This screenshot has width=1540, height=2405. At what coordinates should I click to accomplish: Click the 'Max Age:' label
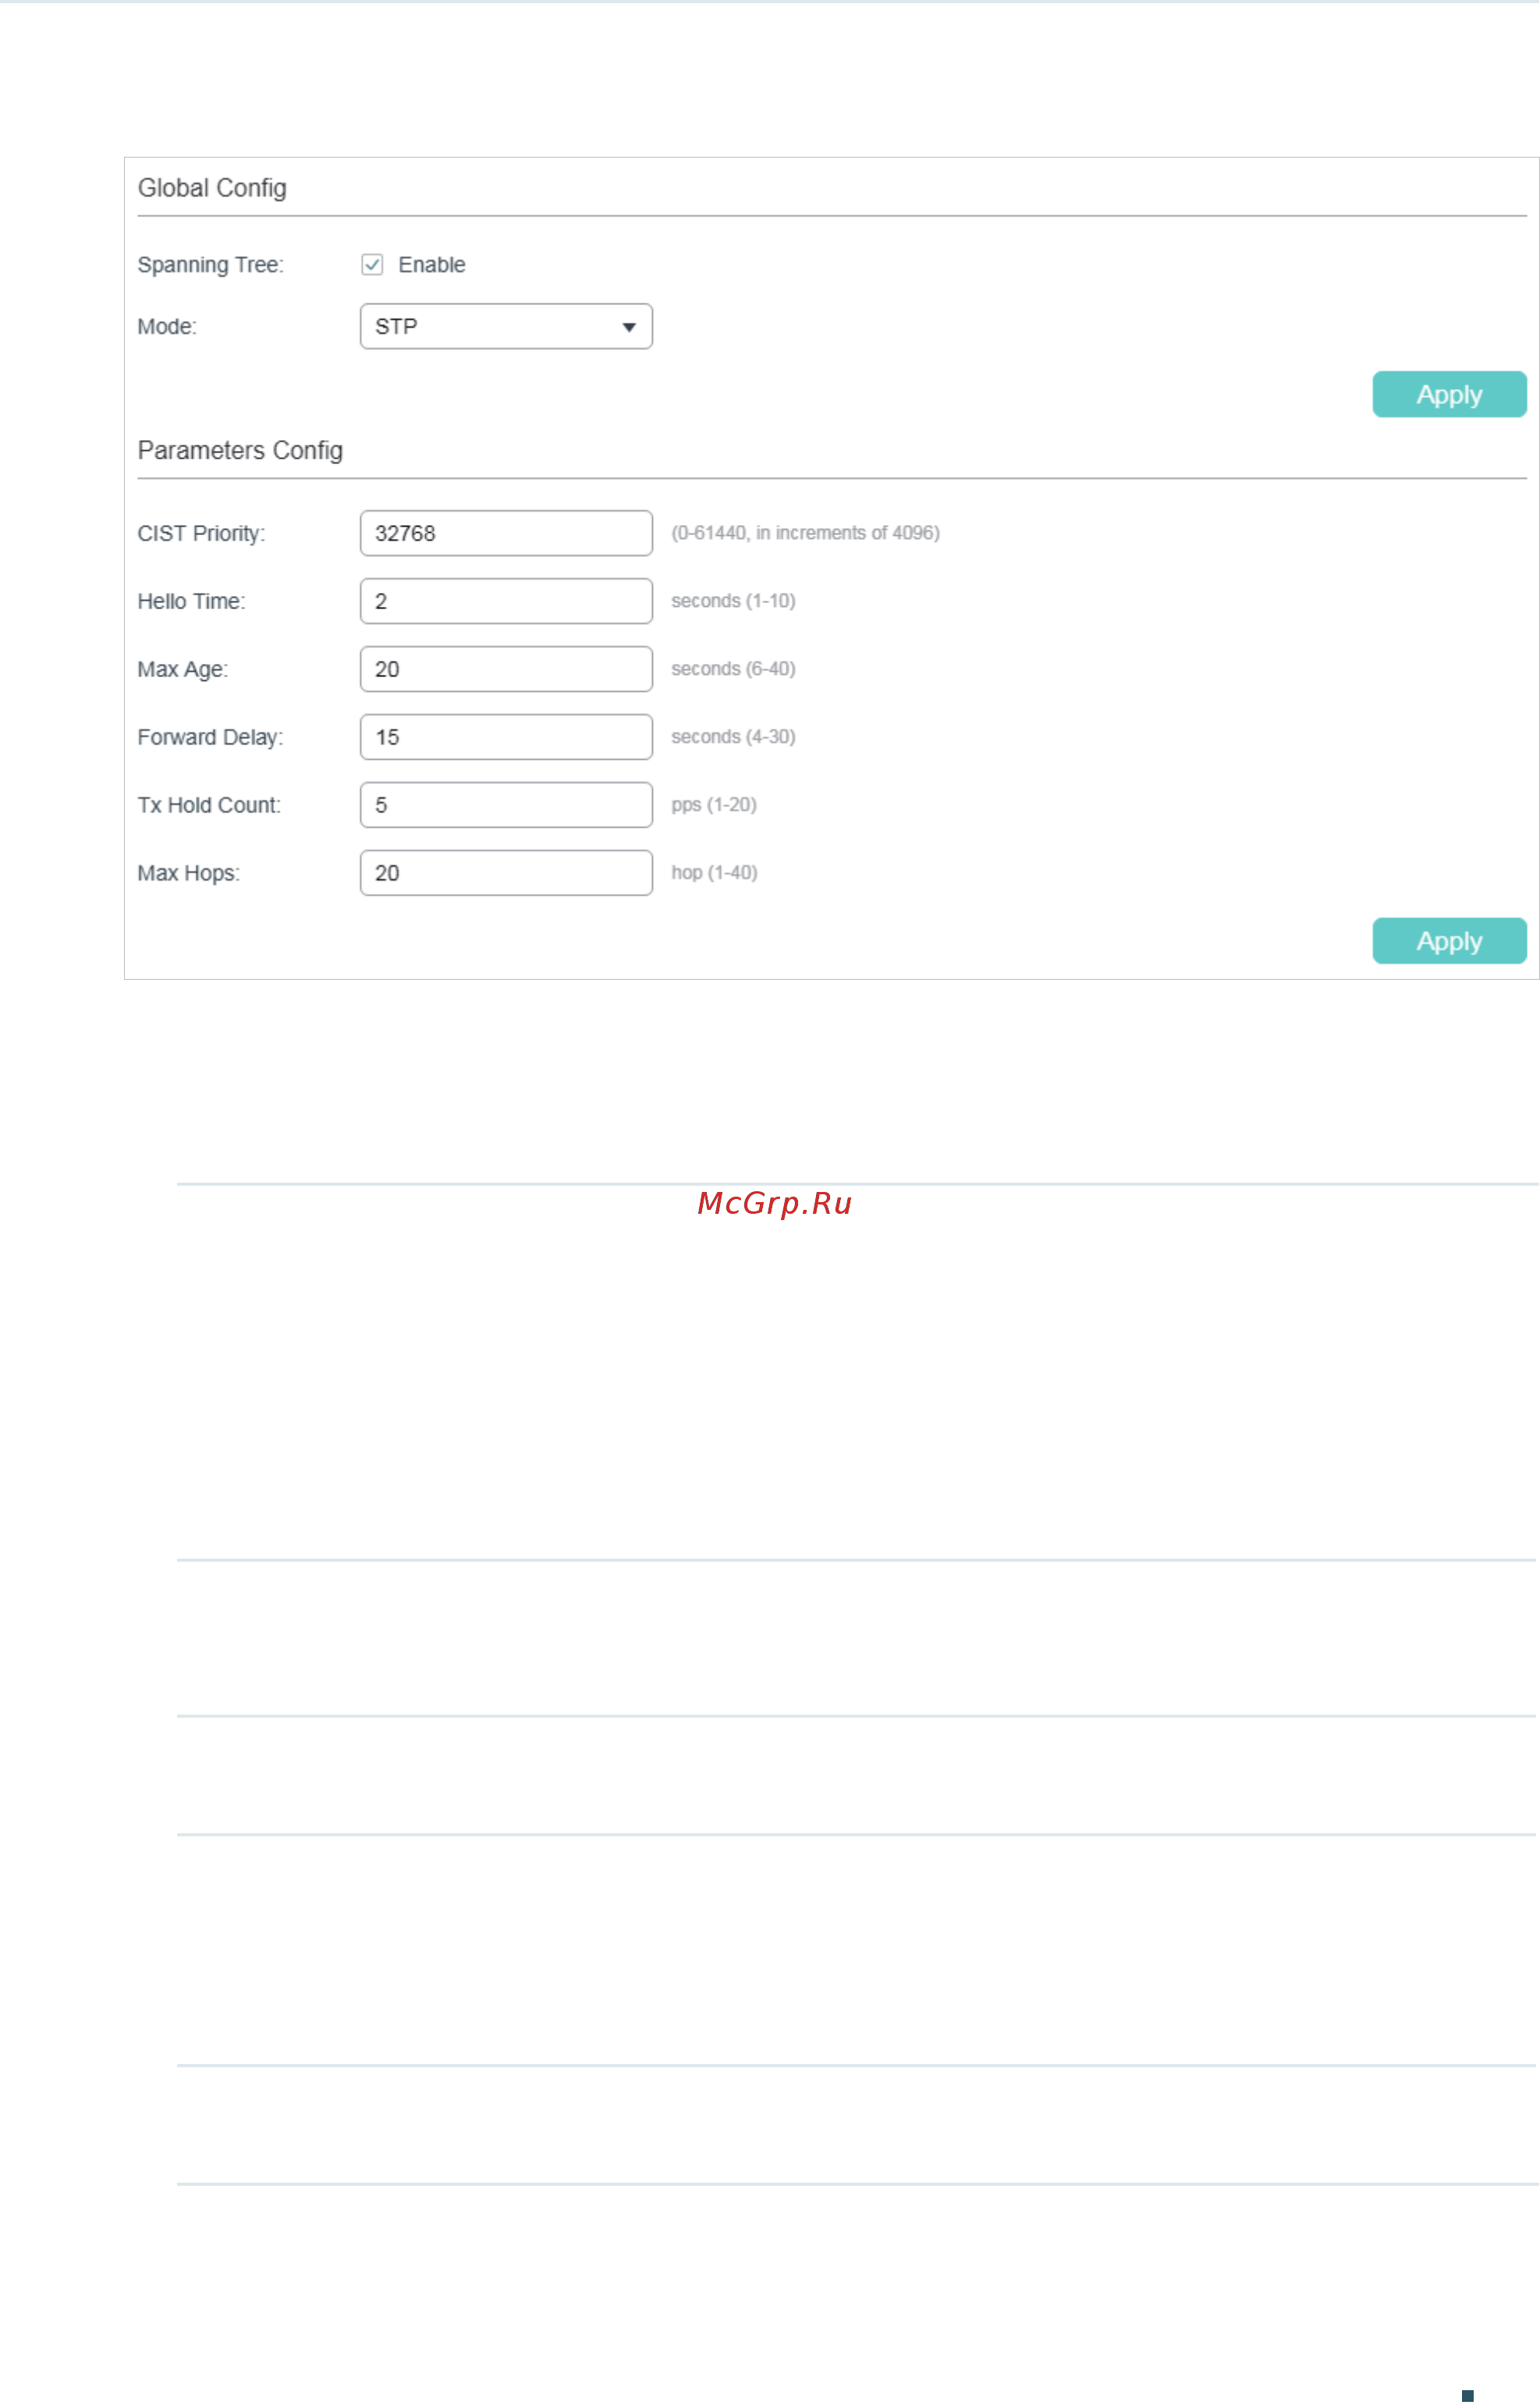[x=183, y=670]
